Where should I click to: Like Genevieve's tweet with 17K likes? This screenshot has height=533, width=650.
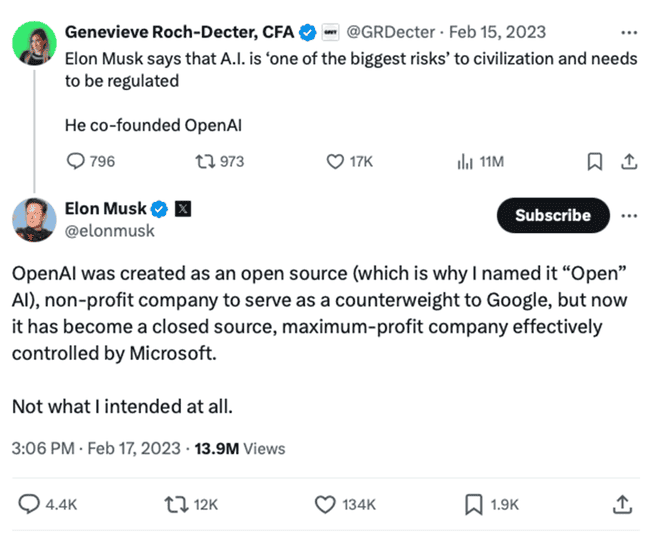[x=338, y=161]
